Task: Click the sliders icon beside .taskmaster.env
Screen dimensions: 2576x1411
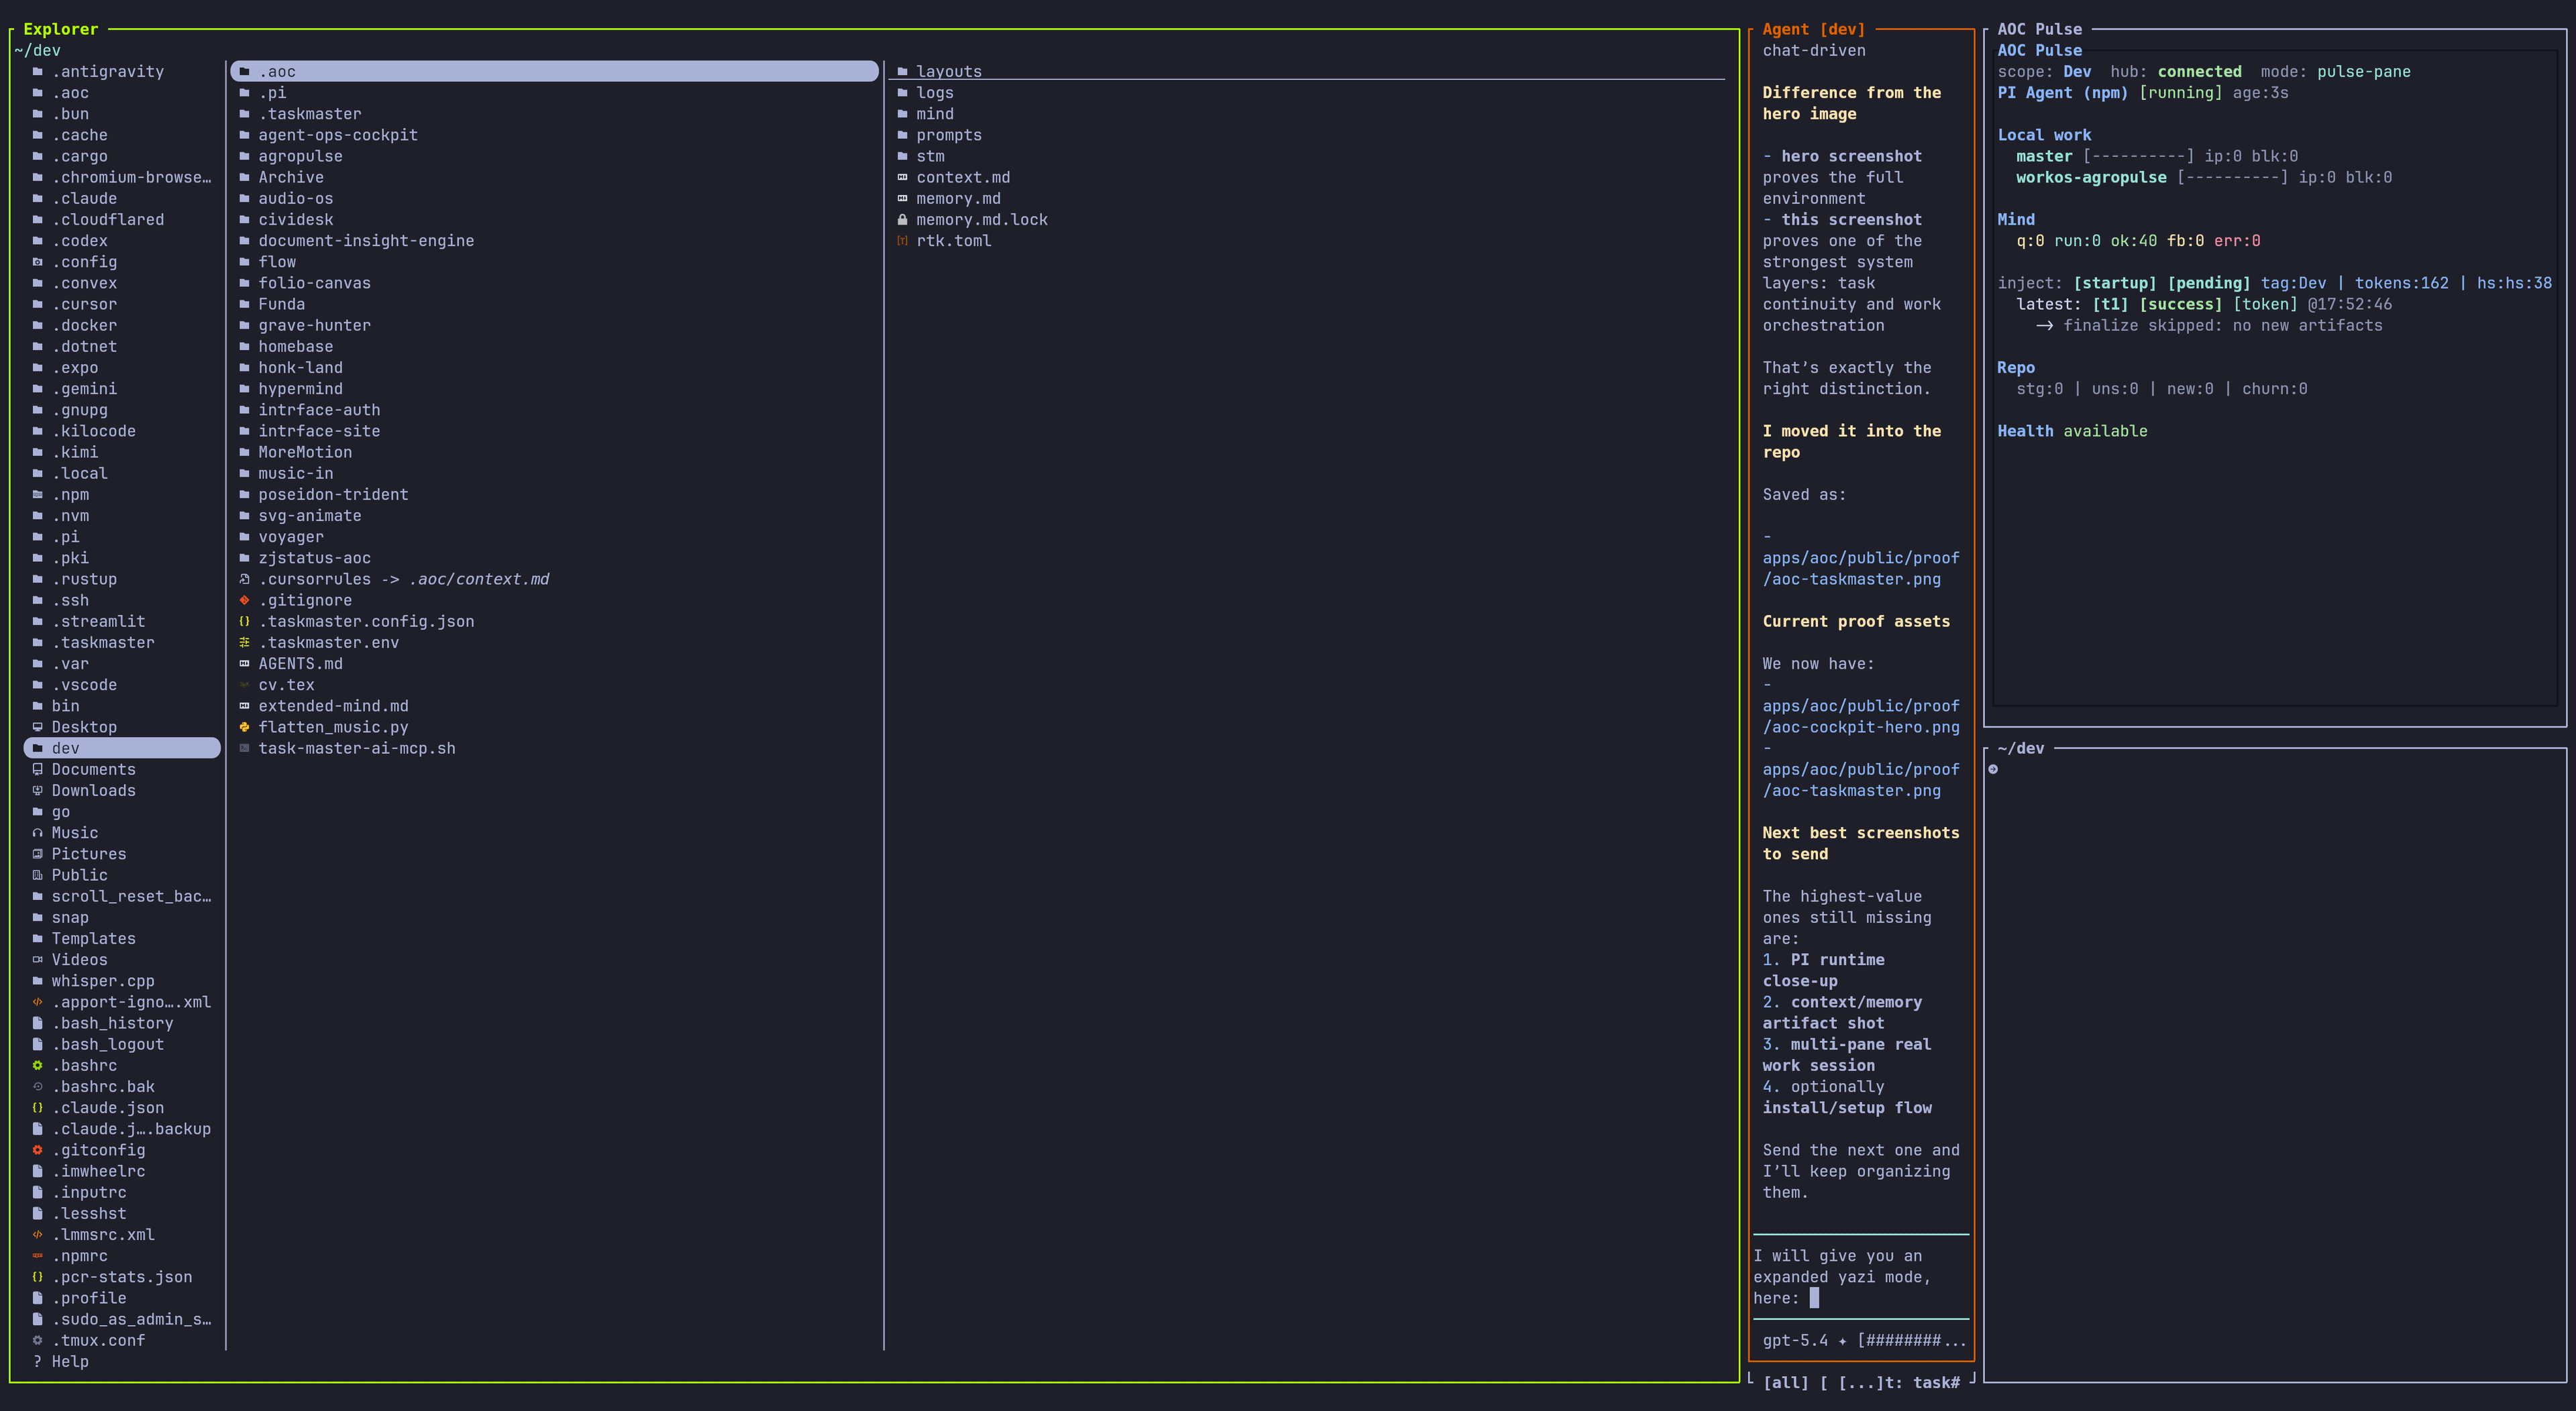Action: click(245, 642)
